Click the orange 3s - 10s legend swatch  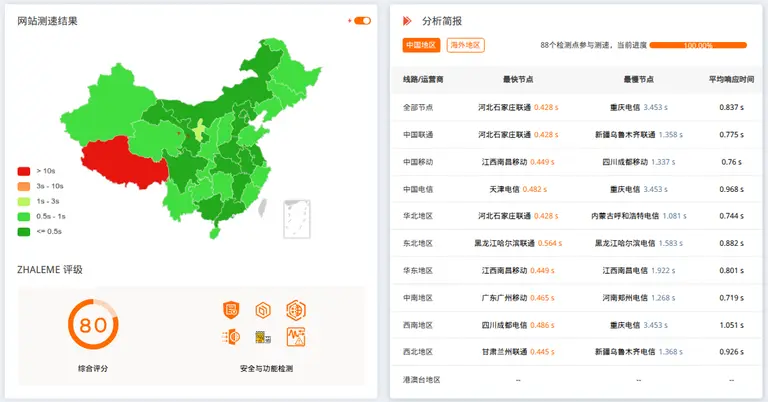point(24,186)
